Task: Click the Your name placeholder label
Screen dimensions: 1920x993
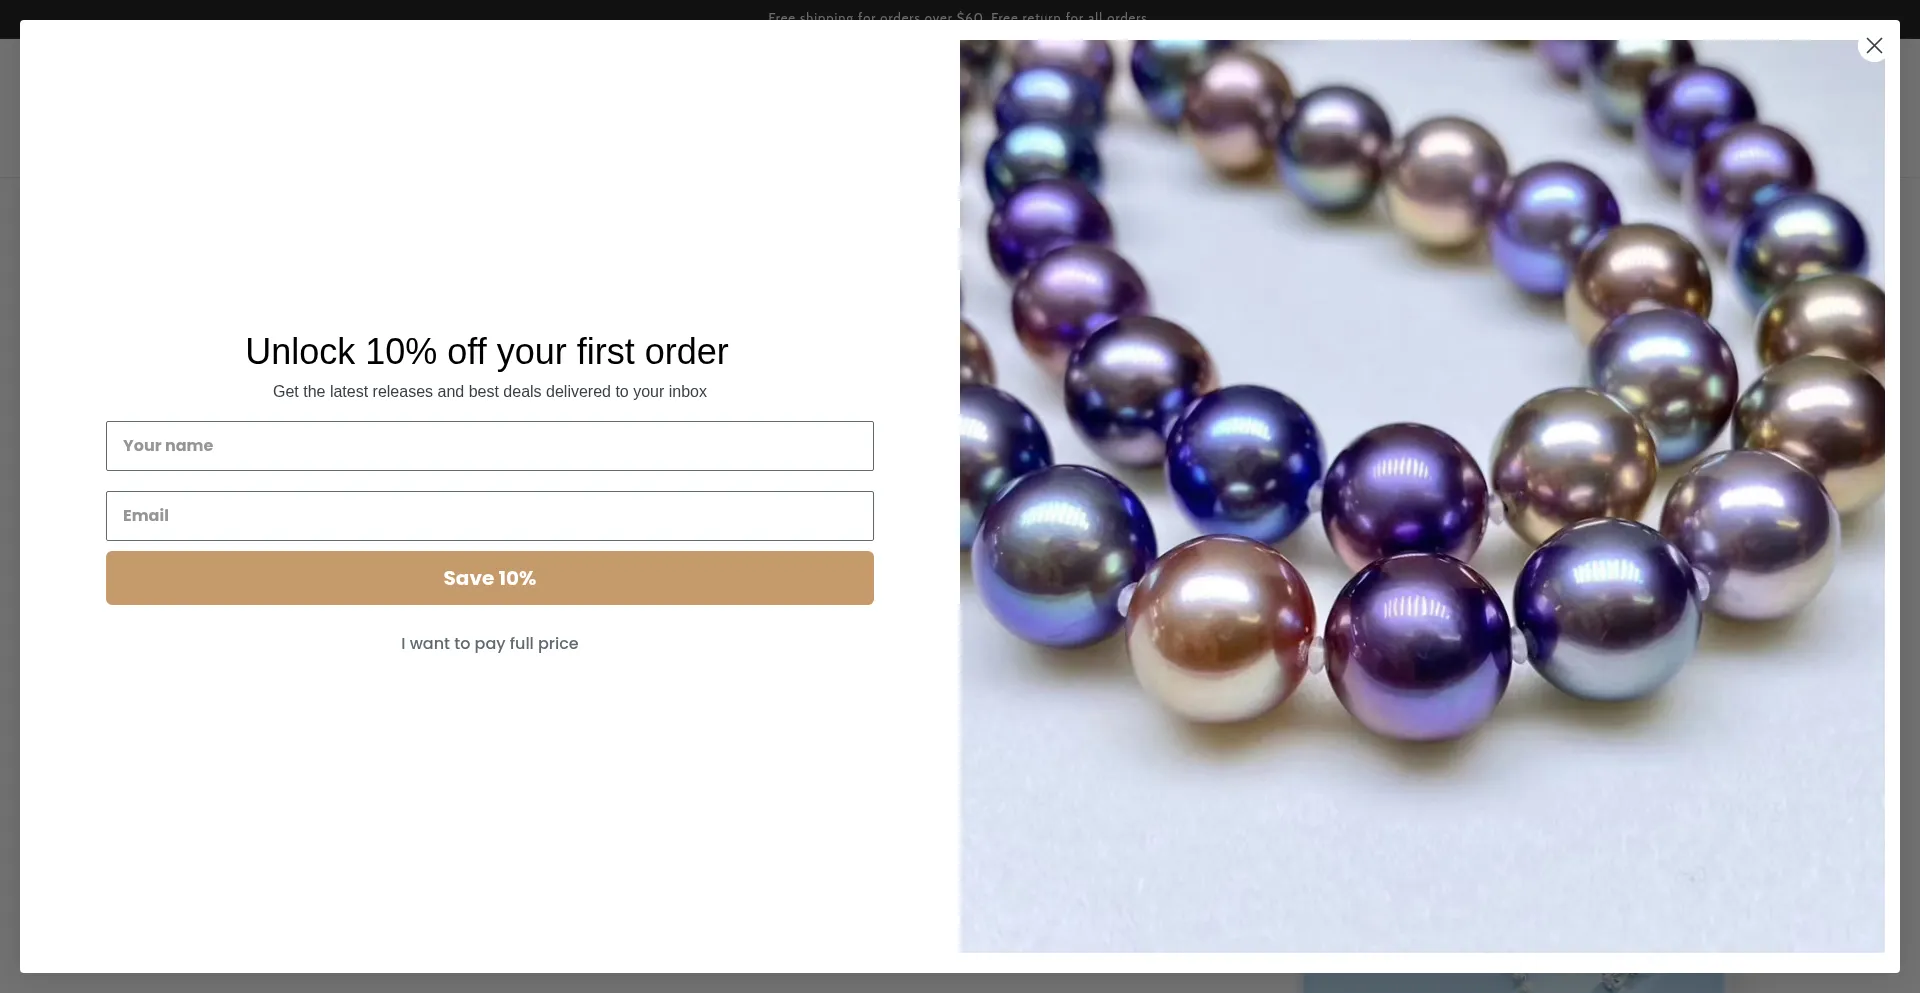Action: (x=168, y=446)
